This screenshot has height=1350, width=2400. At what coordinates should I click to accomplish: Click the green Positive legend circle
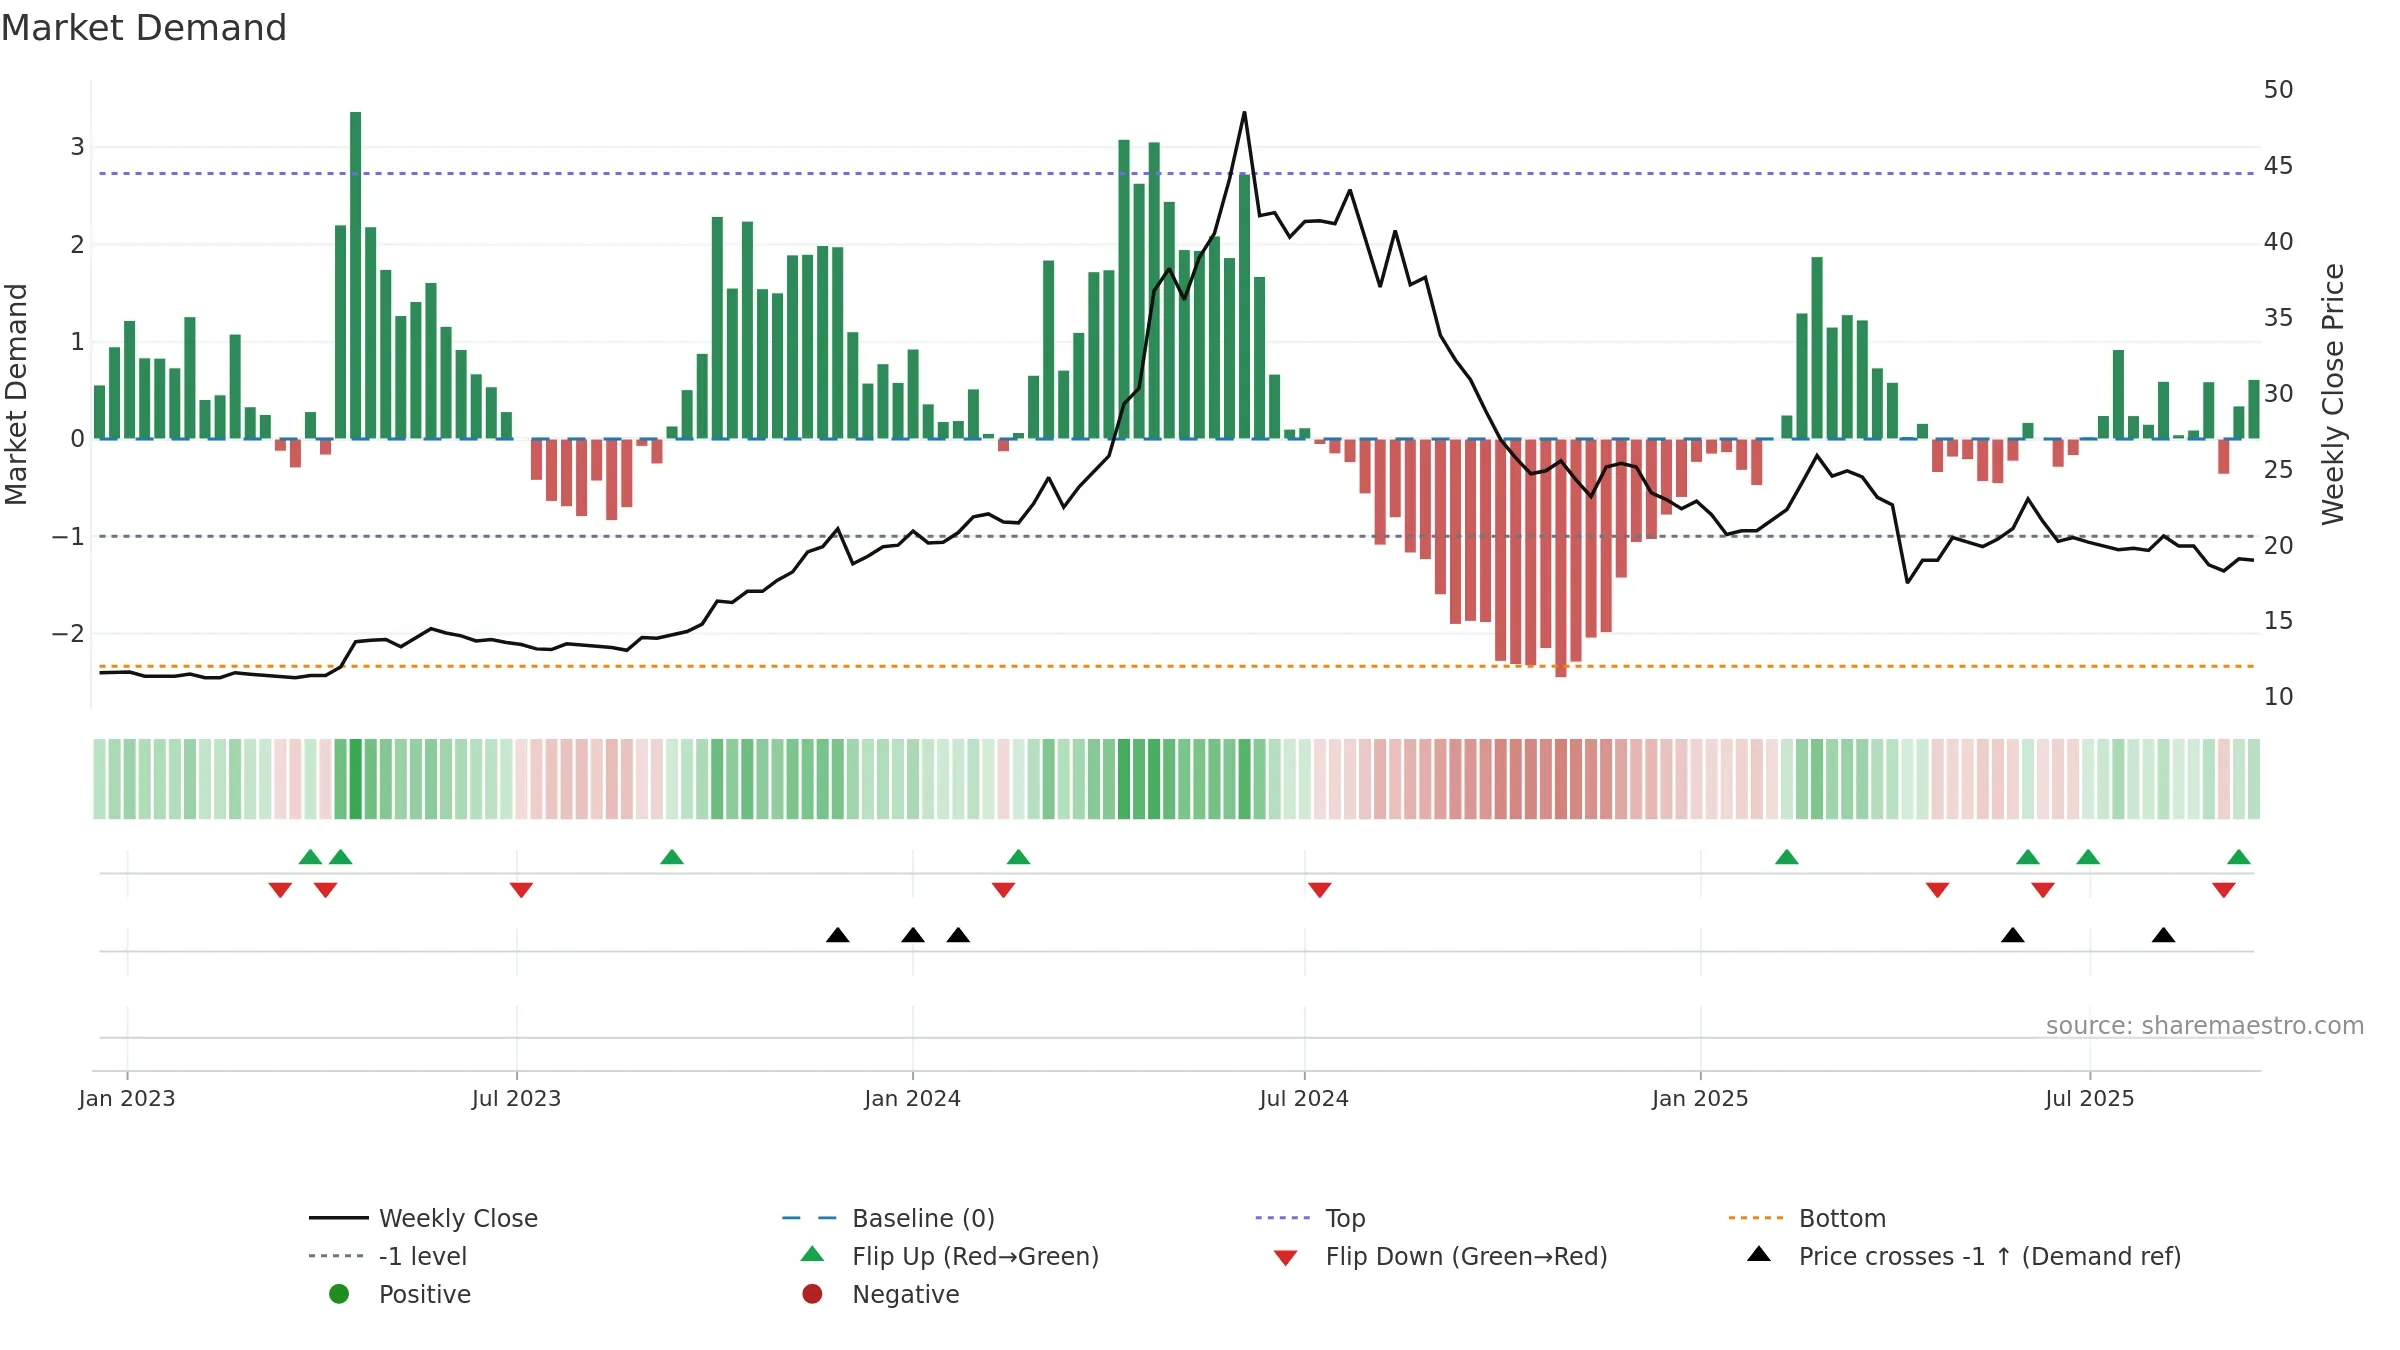339,1294
